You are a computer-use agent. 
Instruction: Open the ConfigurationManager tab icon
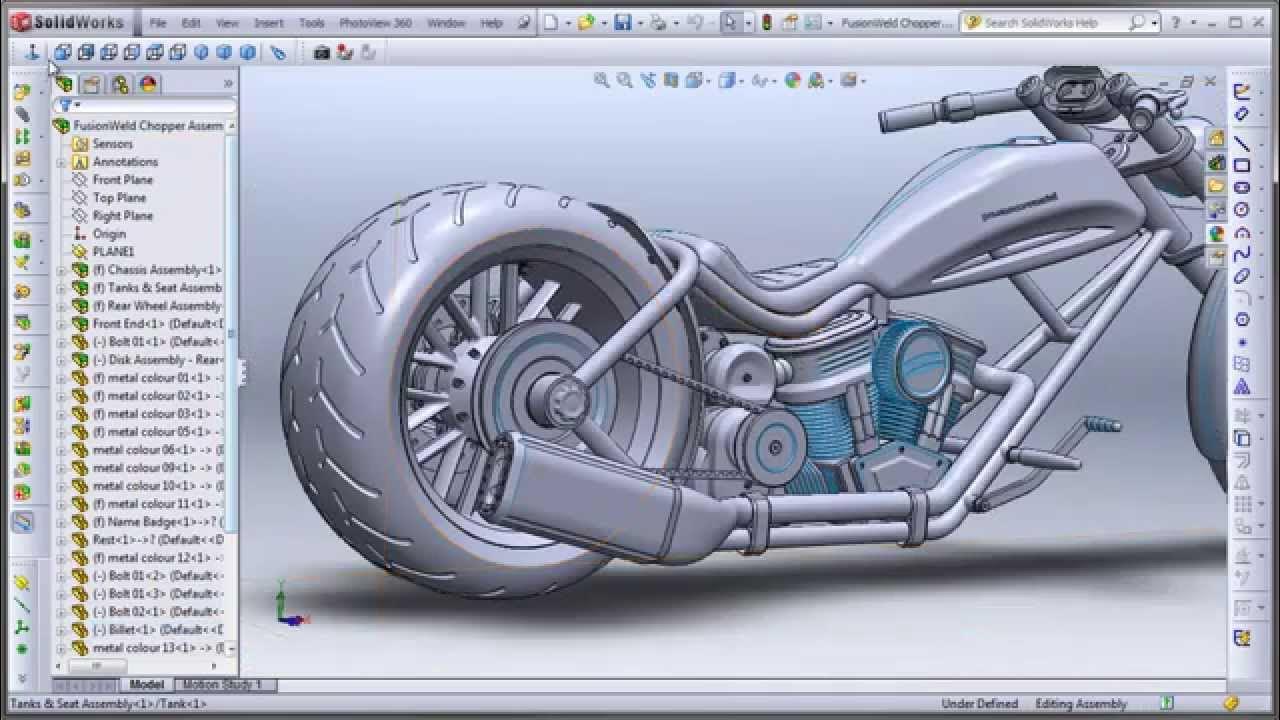[x=120, y=84]
